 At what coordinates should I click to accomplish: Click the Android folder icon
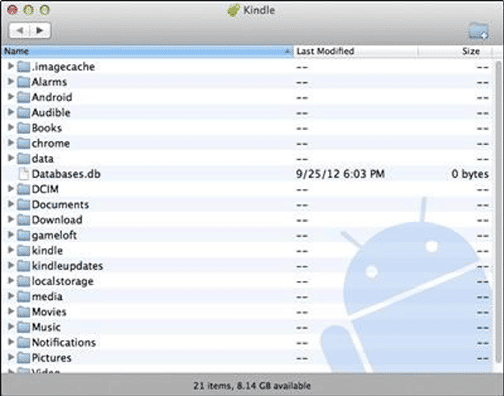coord(24,97)
